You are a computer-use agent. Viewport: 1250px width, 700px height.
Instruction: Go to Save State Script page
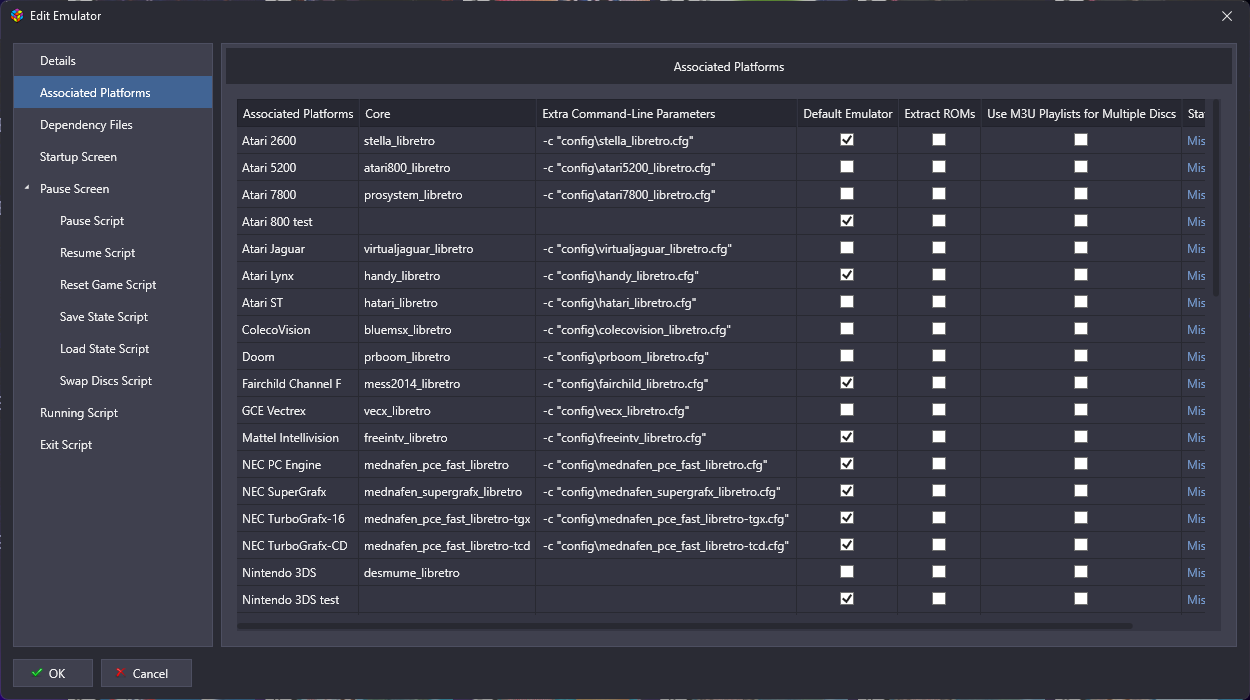(104, 317)
